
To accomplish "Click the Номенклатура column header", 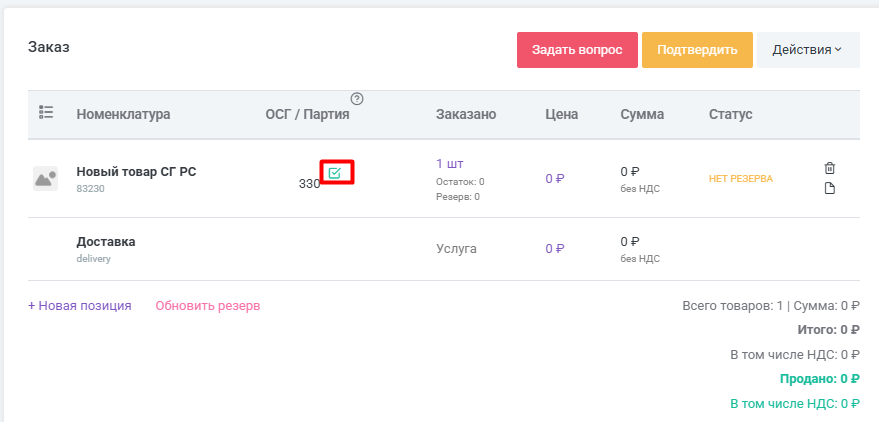I will pos(123,114).
